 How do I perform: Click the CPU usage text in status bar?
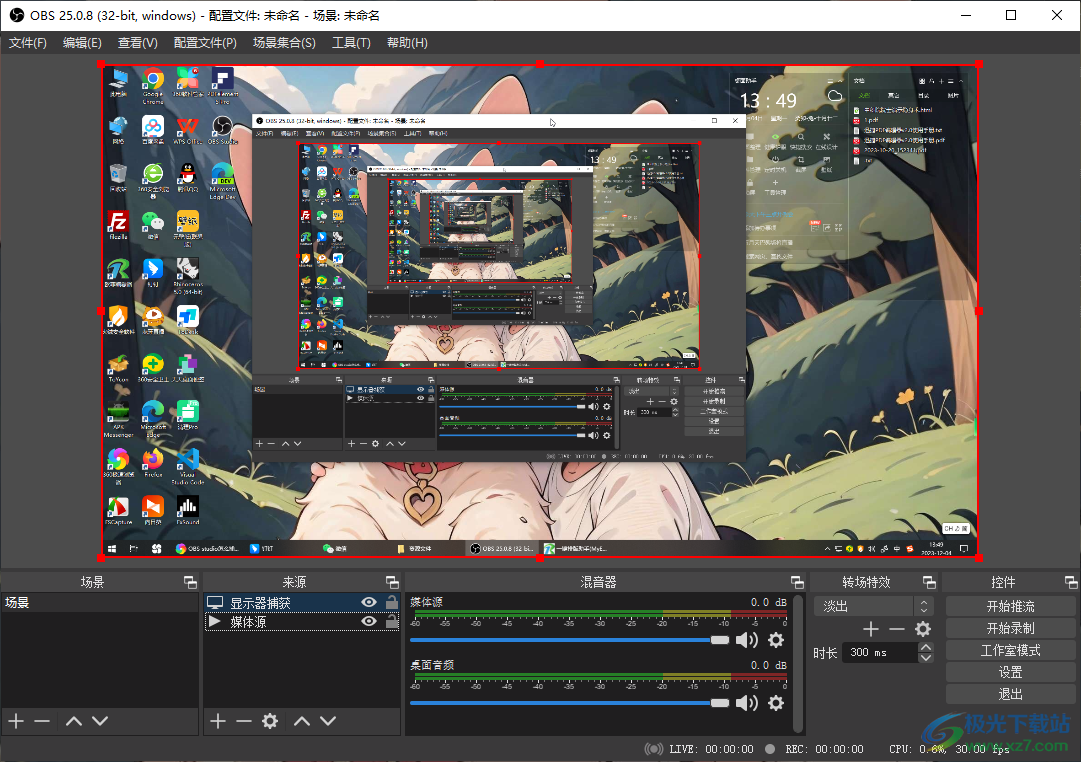tap(918, 749)
